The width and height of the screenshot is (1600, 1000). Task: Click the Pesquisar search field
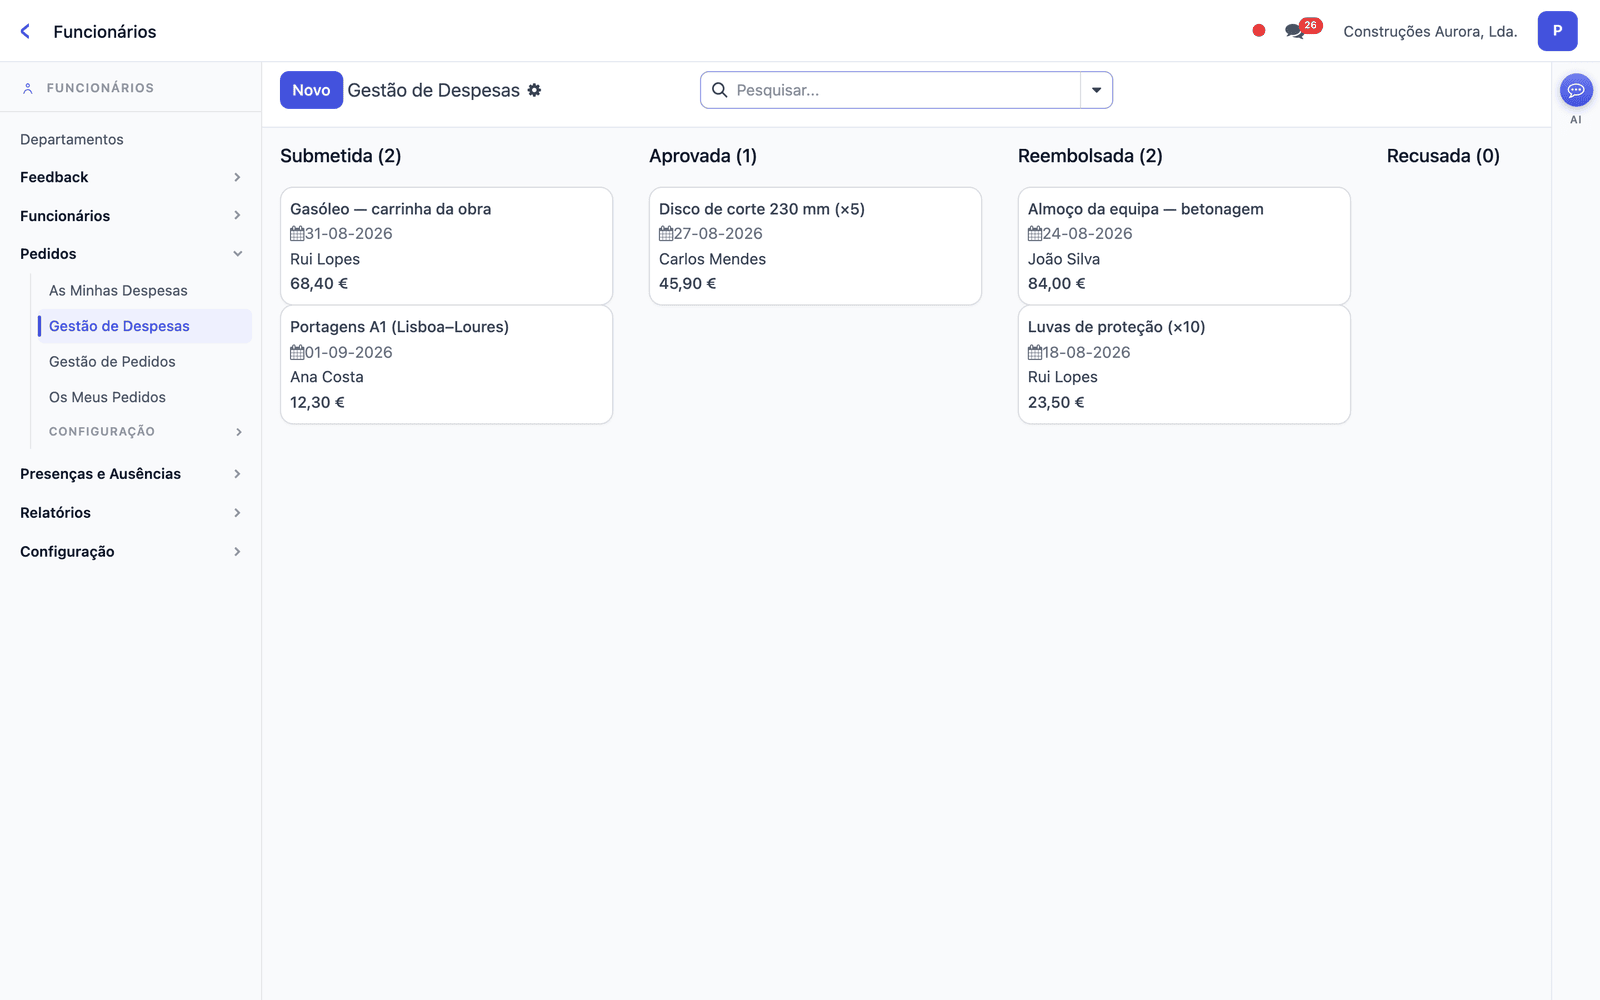tap(905, 90)
